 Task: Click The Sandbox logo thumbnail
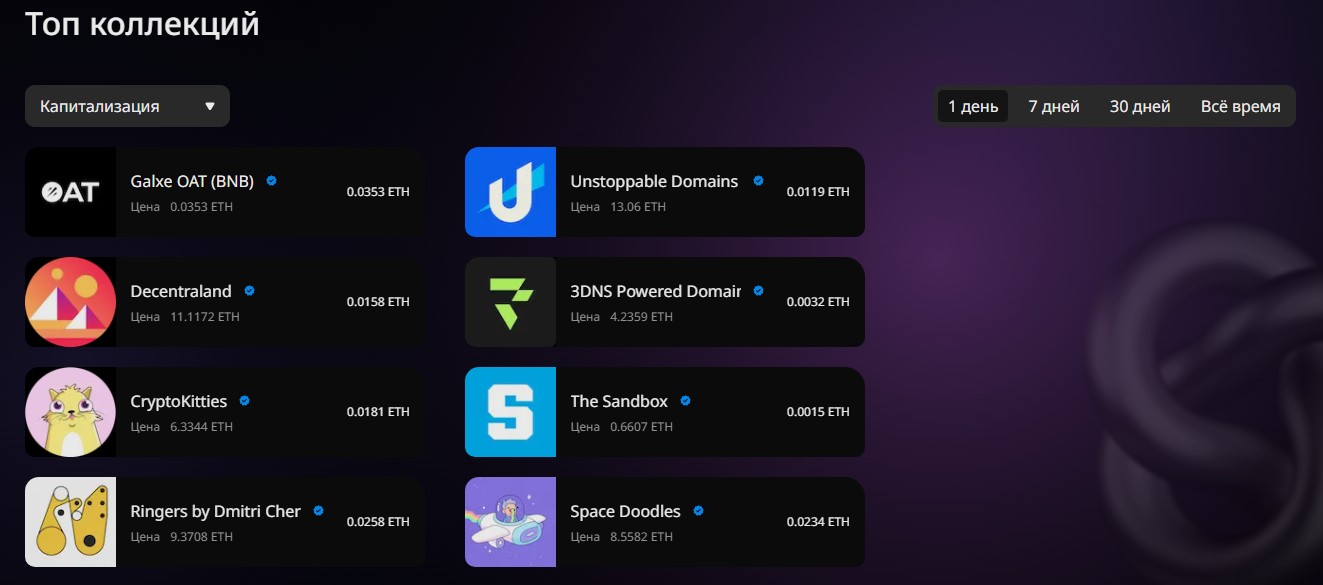[510, 412]
